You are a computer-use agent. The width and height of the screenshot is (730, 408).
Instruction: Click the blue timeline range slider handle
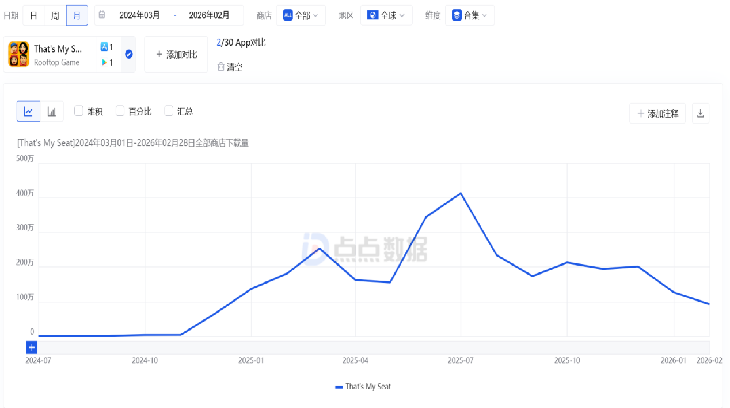coord(31,347)
